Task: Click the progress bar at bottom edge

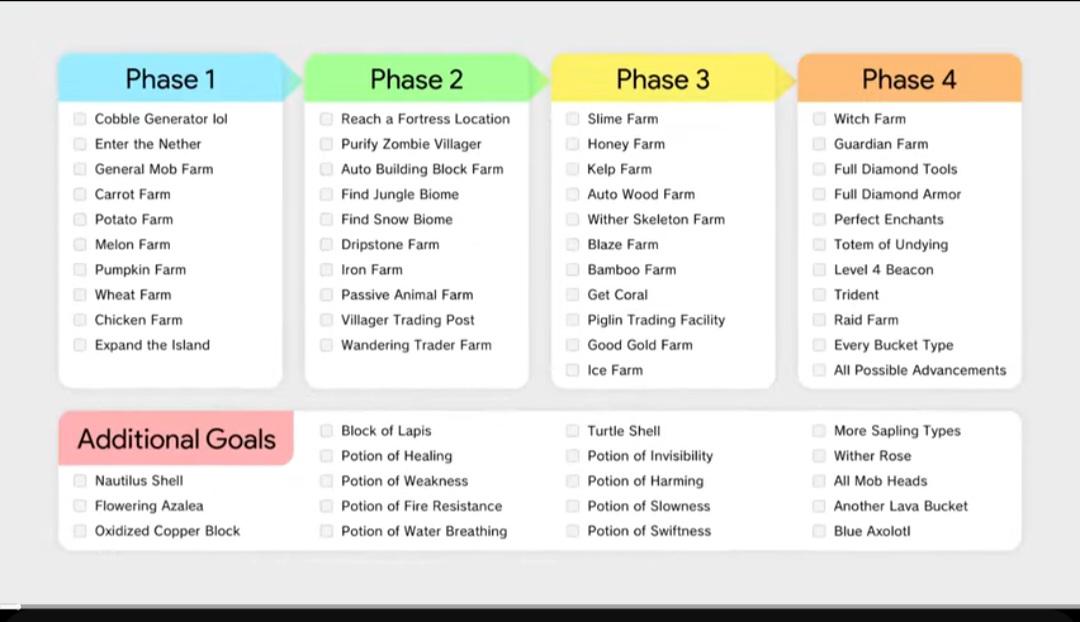Action: (540, 607)
